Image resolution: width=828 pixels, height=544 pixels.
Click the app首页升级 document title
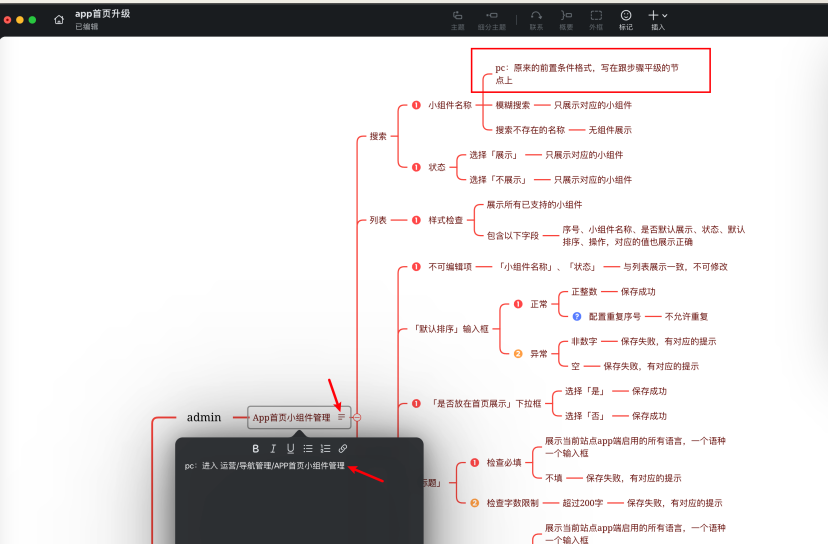click(x=102, y=14)
